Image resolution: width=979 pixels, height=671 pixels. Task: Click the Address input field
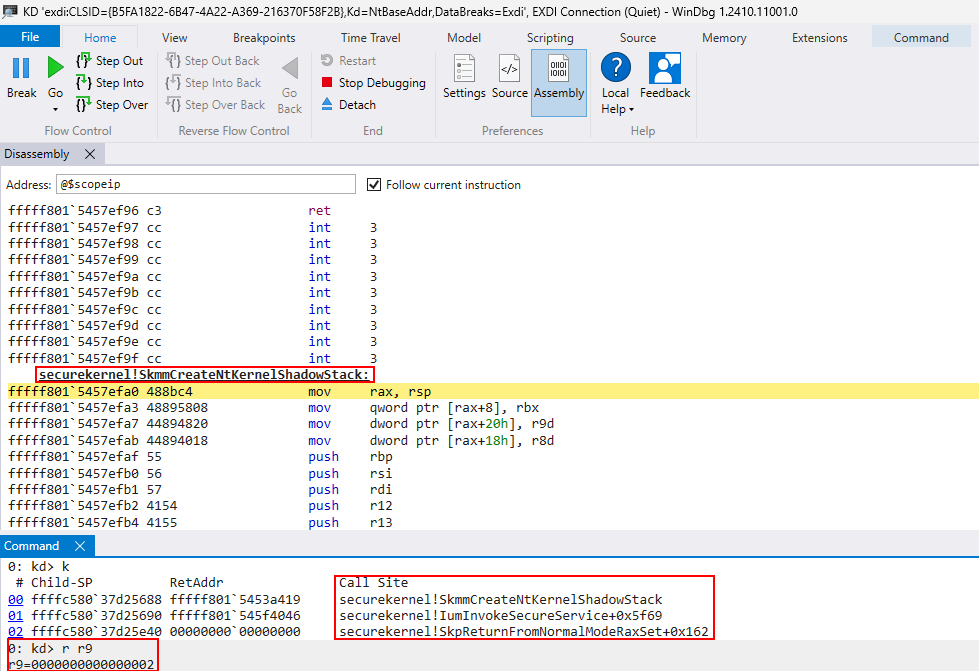point(205,184)
